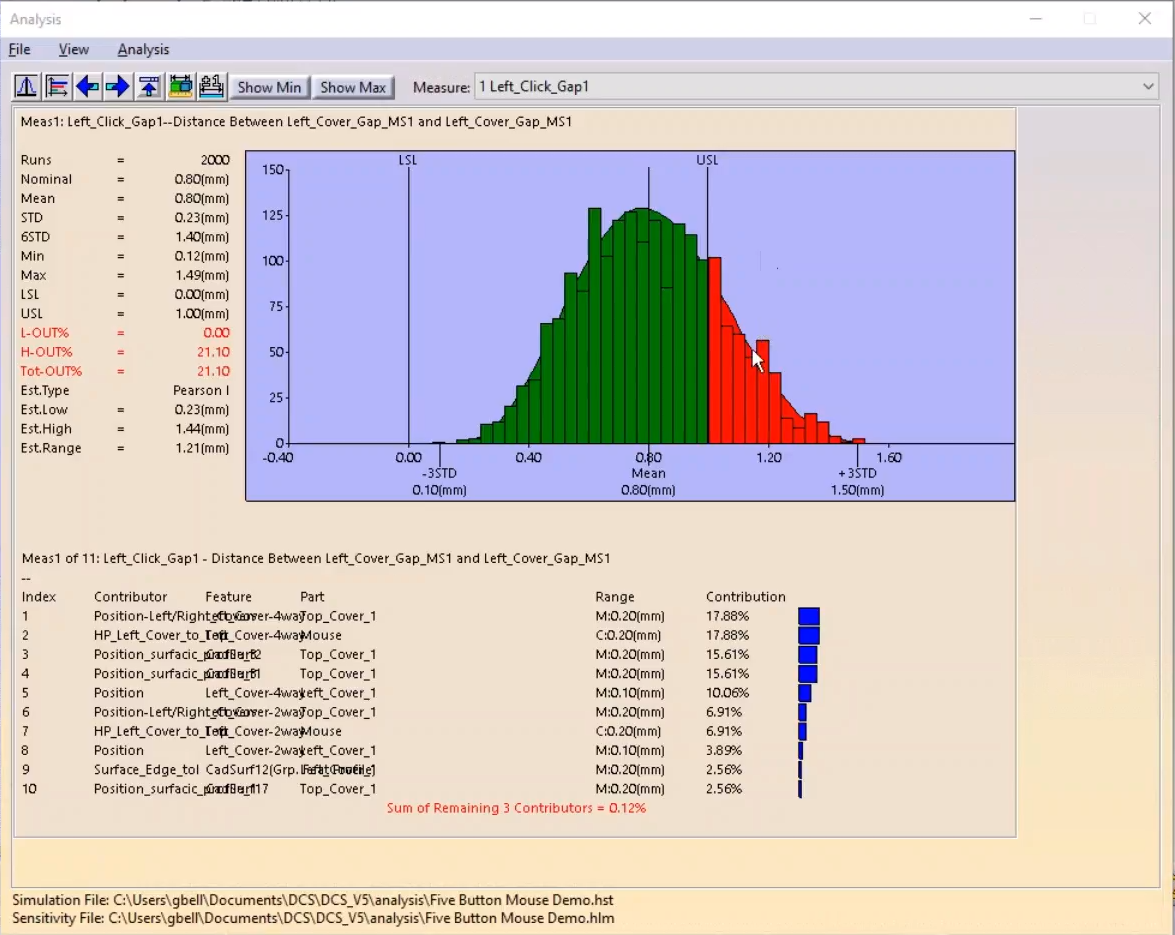Go to next measure with right arrow
The image size is (1175, 935).
tap(118, 87)
